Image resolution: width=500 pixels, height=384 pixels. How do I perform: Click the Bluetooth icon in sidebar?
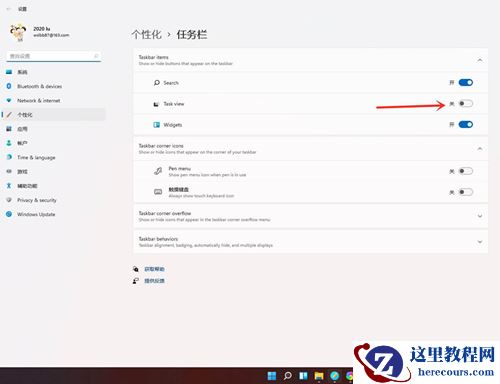(9, 86)
